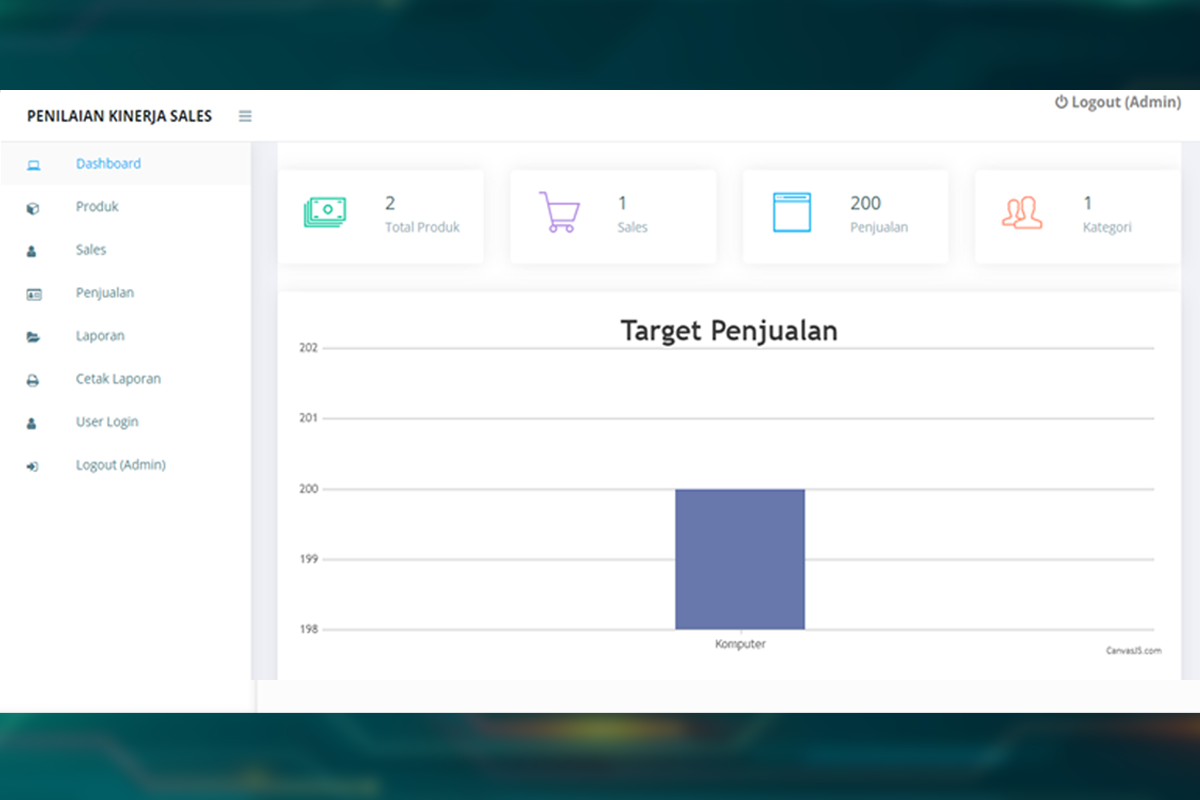
Task: Click the shopping cart icon on Sales card
Action: pos(558,212)
